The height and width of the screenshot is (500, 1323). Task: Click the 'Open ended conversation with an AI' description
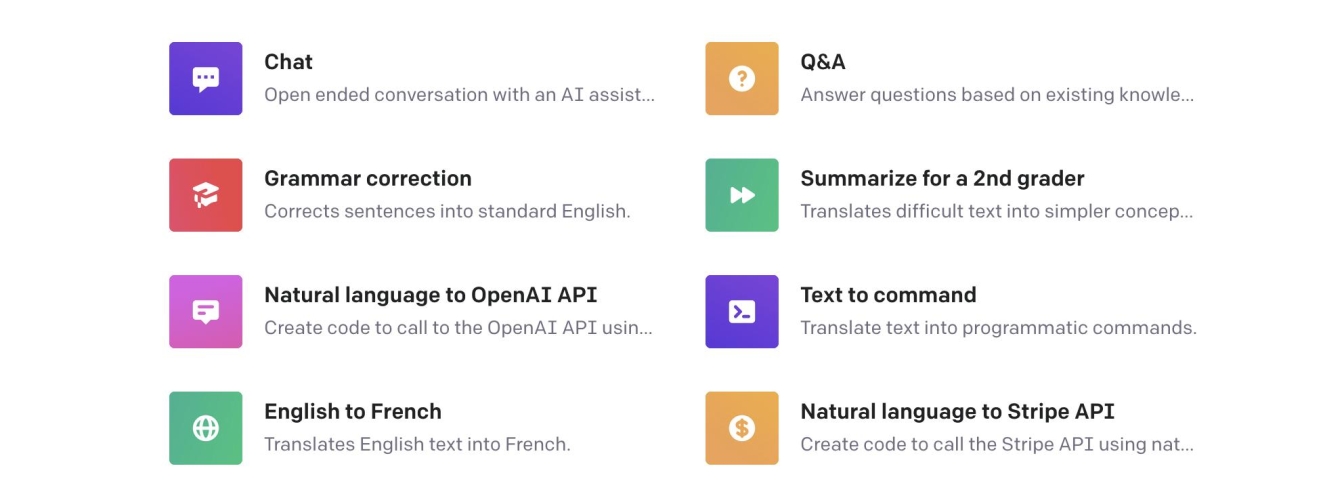[459, 96]
